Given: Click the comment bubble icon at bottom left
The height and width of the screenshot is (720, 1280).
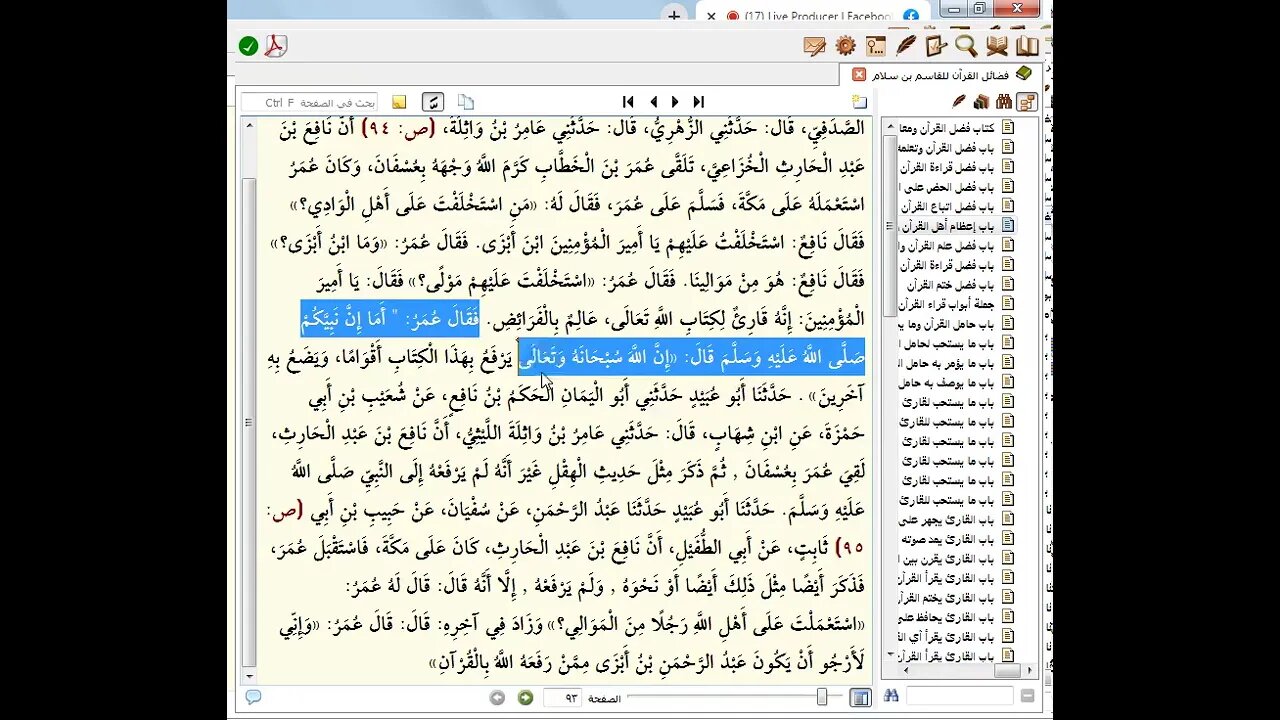Looking at the screenshot, I should point(253,697).
